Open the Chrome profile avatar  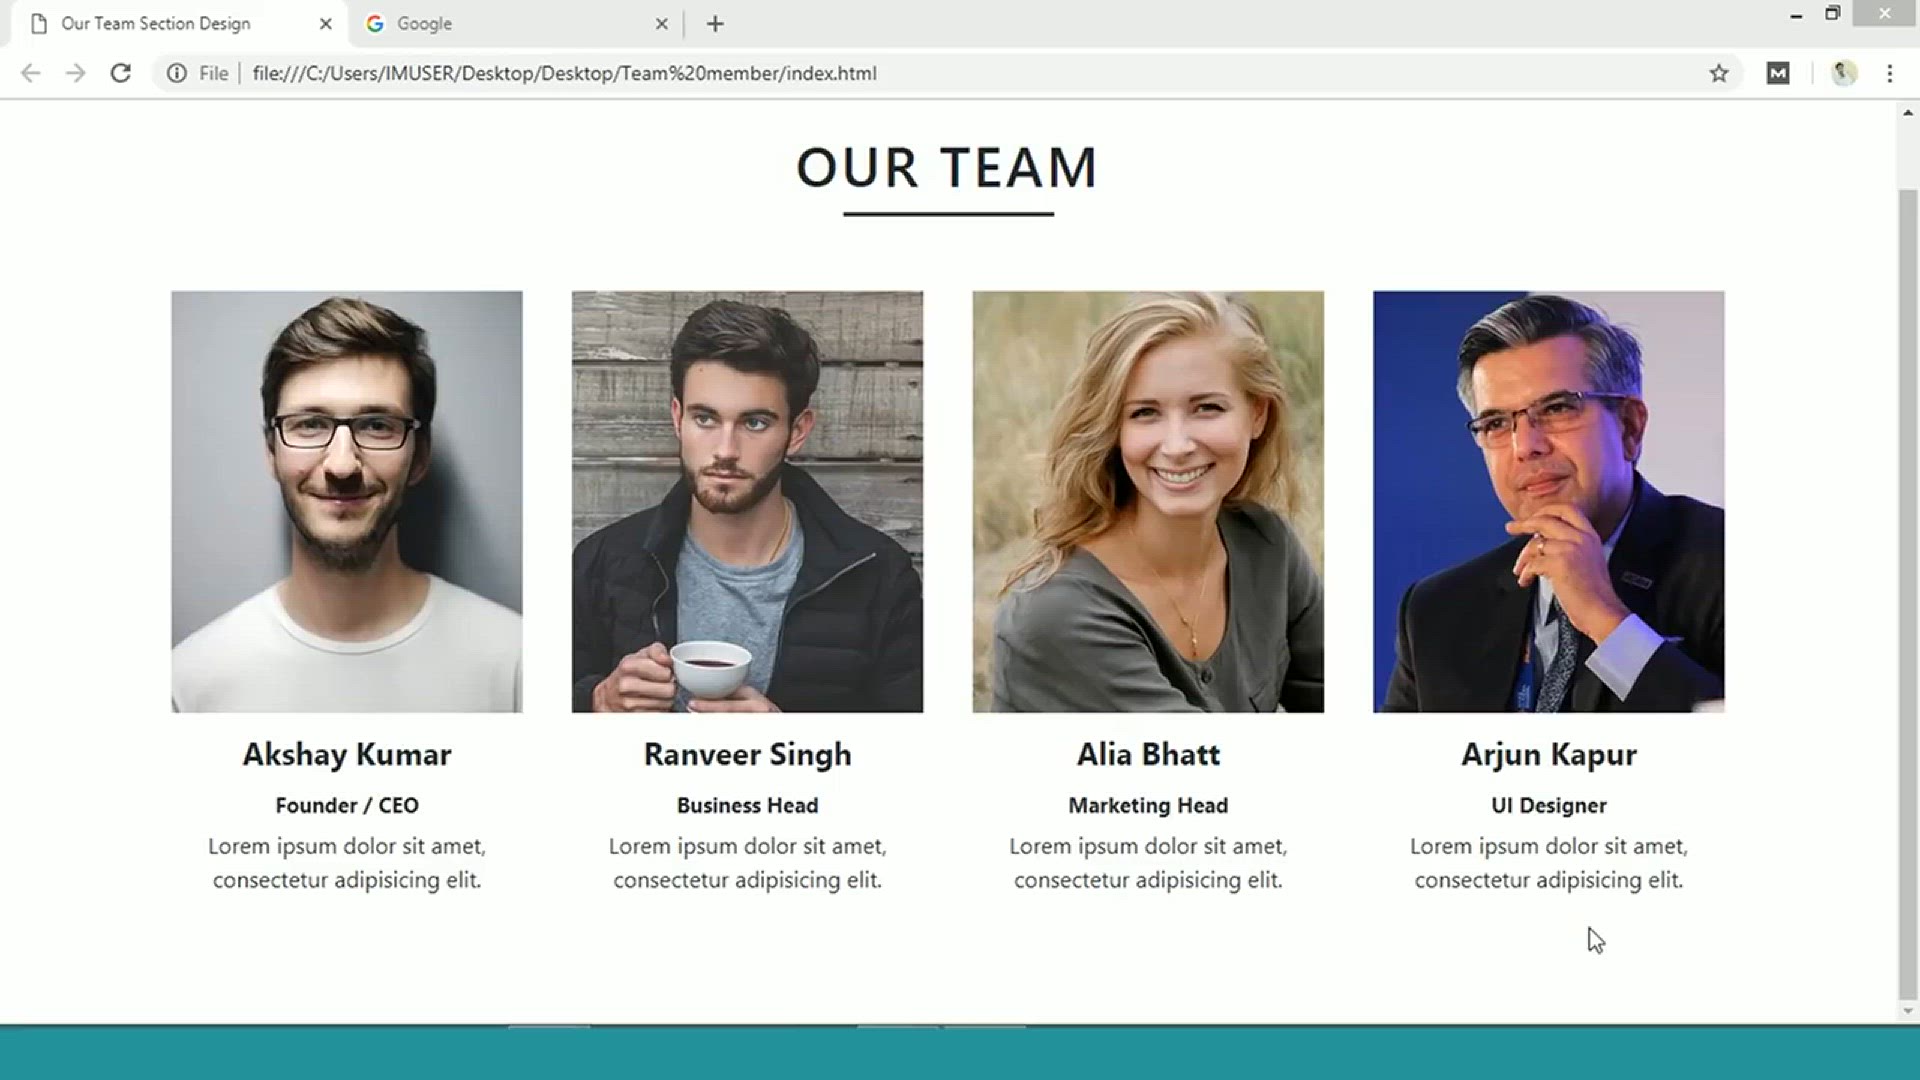(x=1843, y=73)
